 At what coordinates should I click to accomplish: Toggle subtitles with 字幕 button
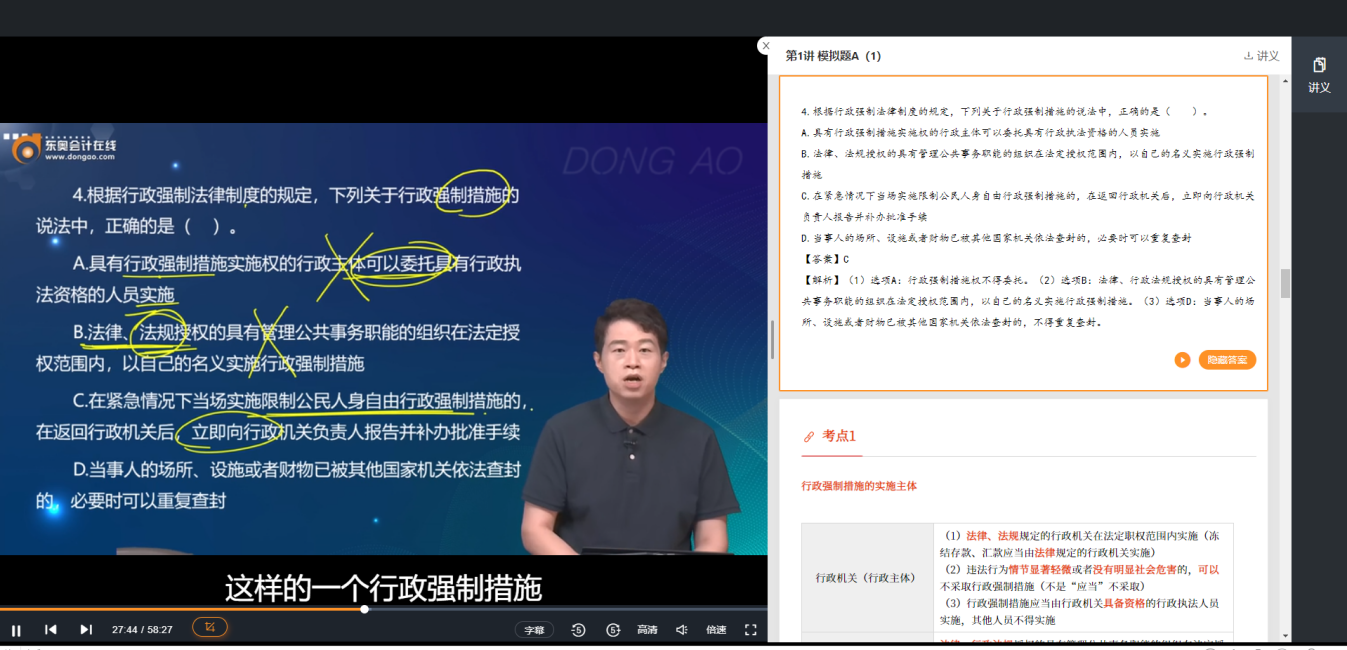coord(535,630)
